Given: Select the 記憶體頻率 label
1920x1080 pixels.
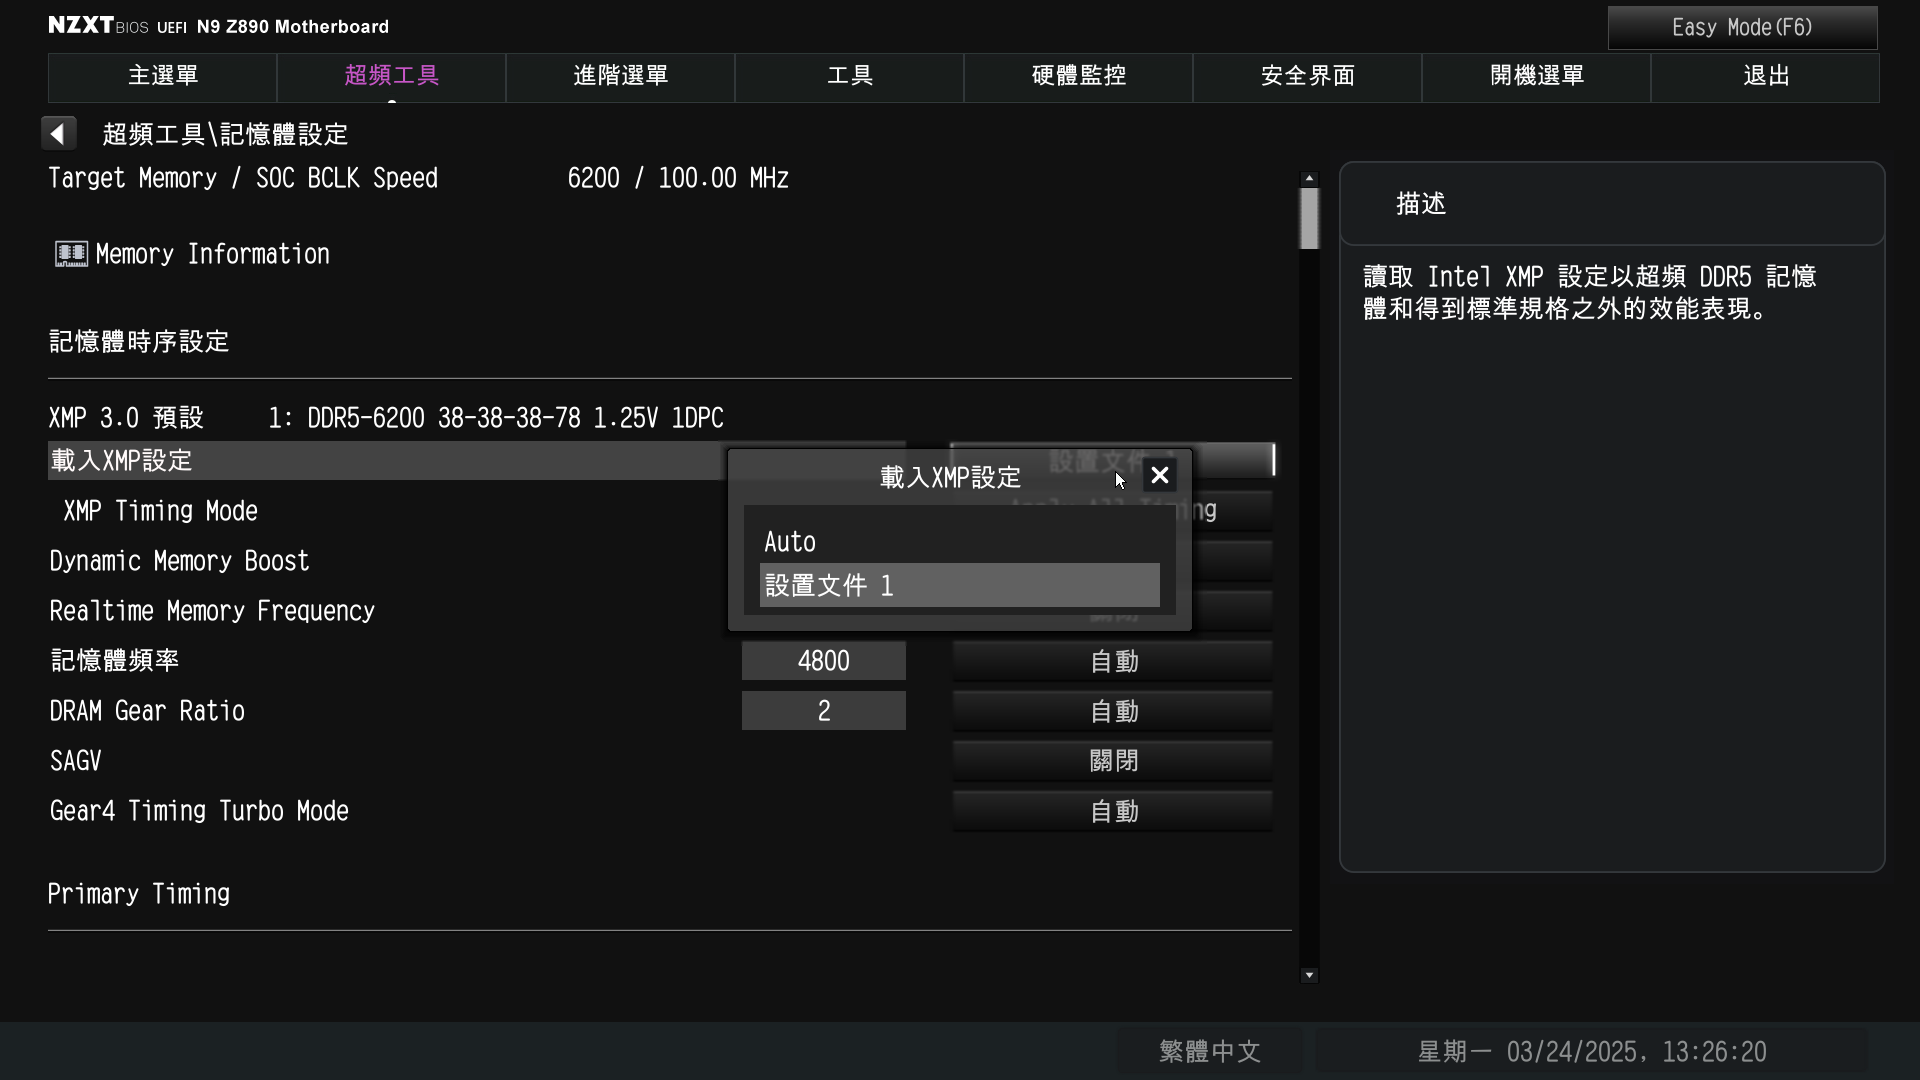Looking at the screenshot, I should 115,661.
